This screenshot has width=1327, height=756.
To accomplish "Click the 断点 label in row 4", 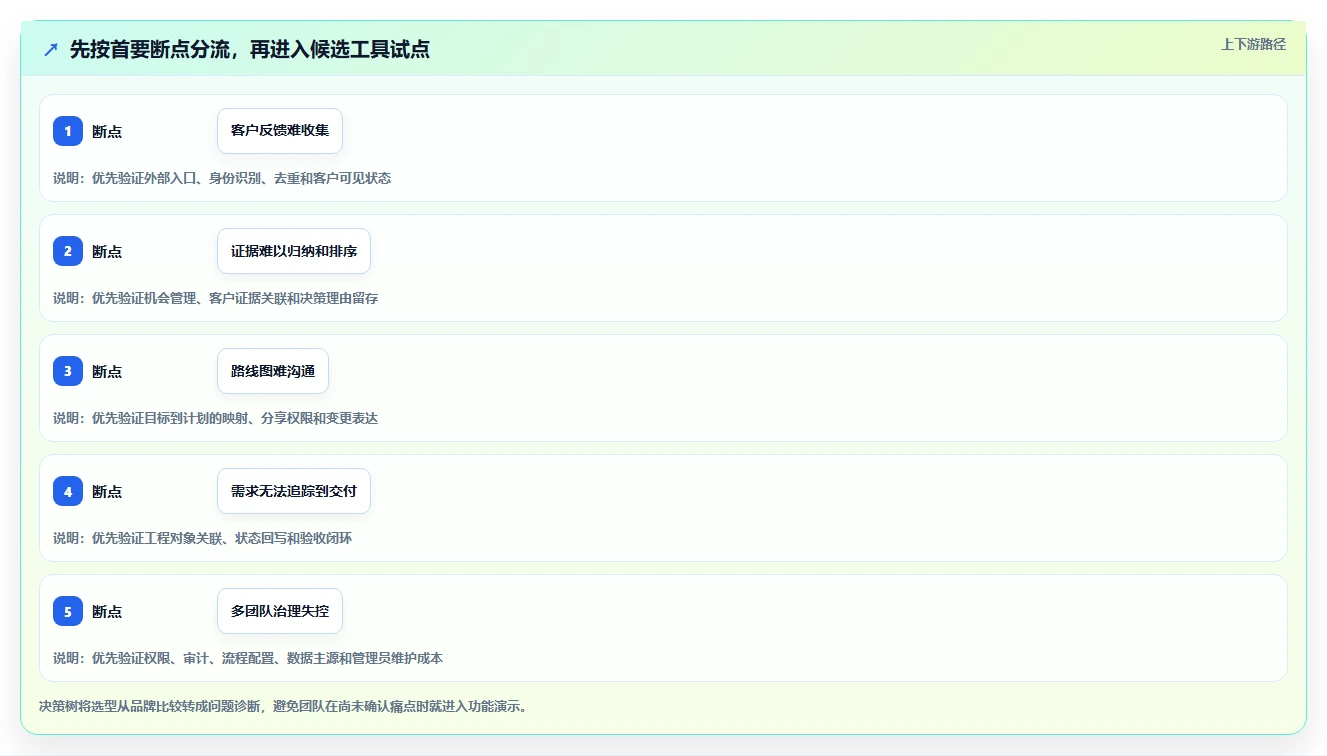I will (107, 492).
